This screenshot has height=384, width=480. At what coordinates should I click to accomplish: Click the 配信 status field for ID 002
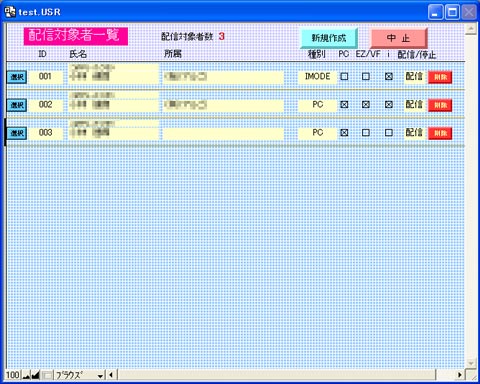414,105
